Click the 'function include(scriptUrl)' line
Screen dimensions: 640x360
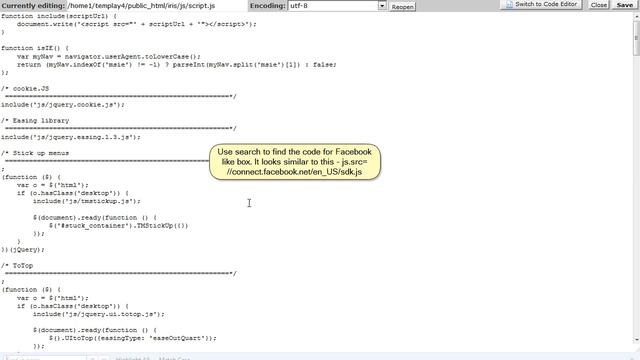point(59,16)
